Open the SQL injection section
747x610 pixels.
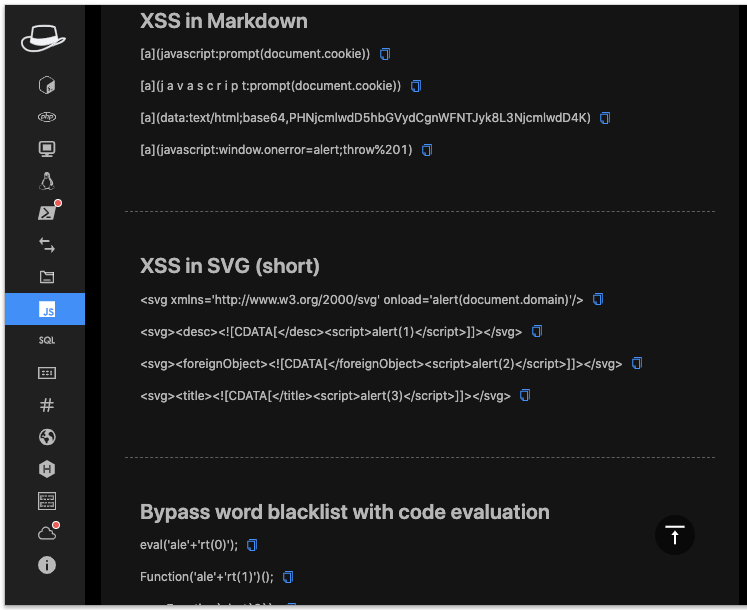[x=47, y=340]
